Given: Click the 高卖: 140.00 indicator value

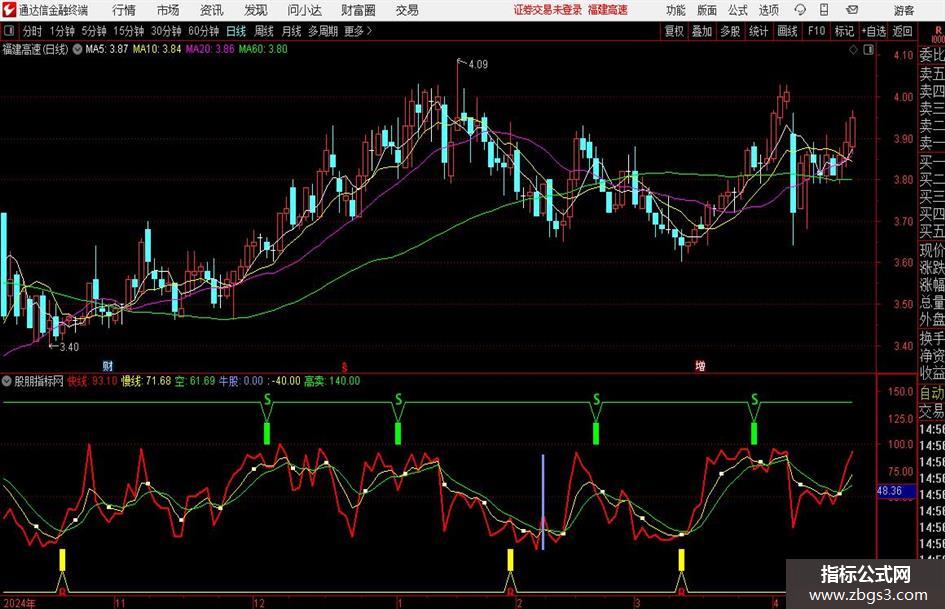Looking at the screenshot, I should coord(332,381).
